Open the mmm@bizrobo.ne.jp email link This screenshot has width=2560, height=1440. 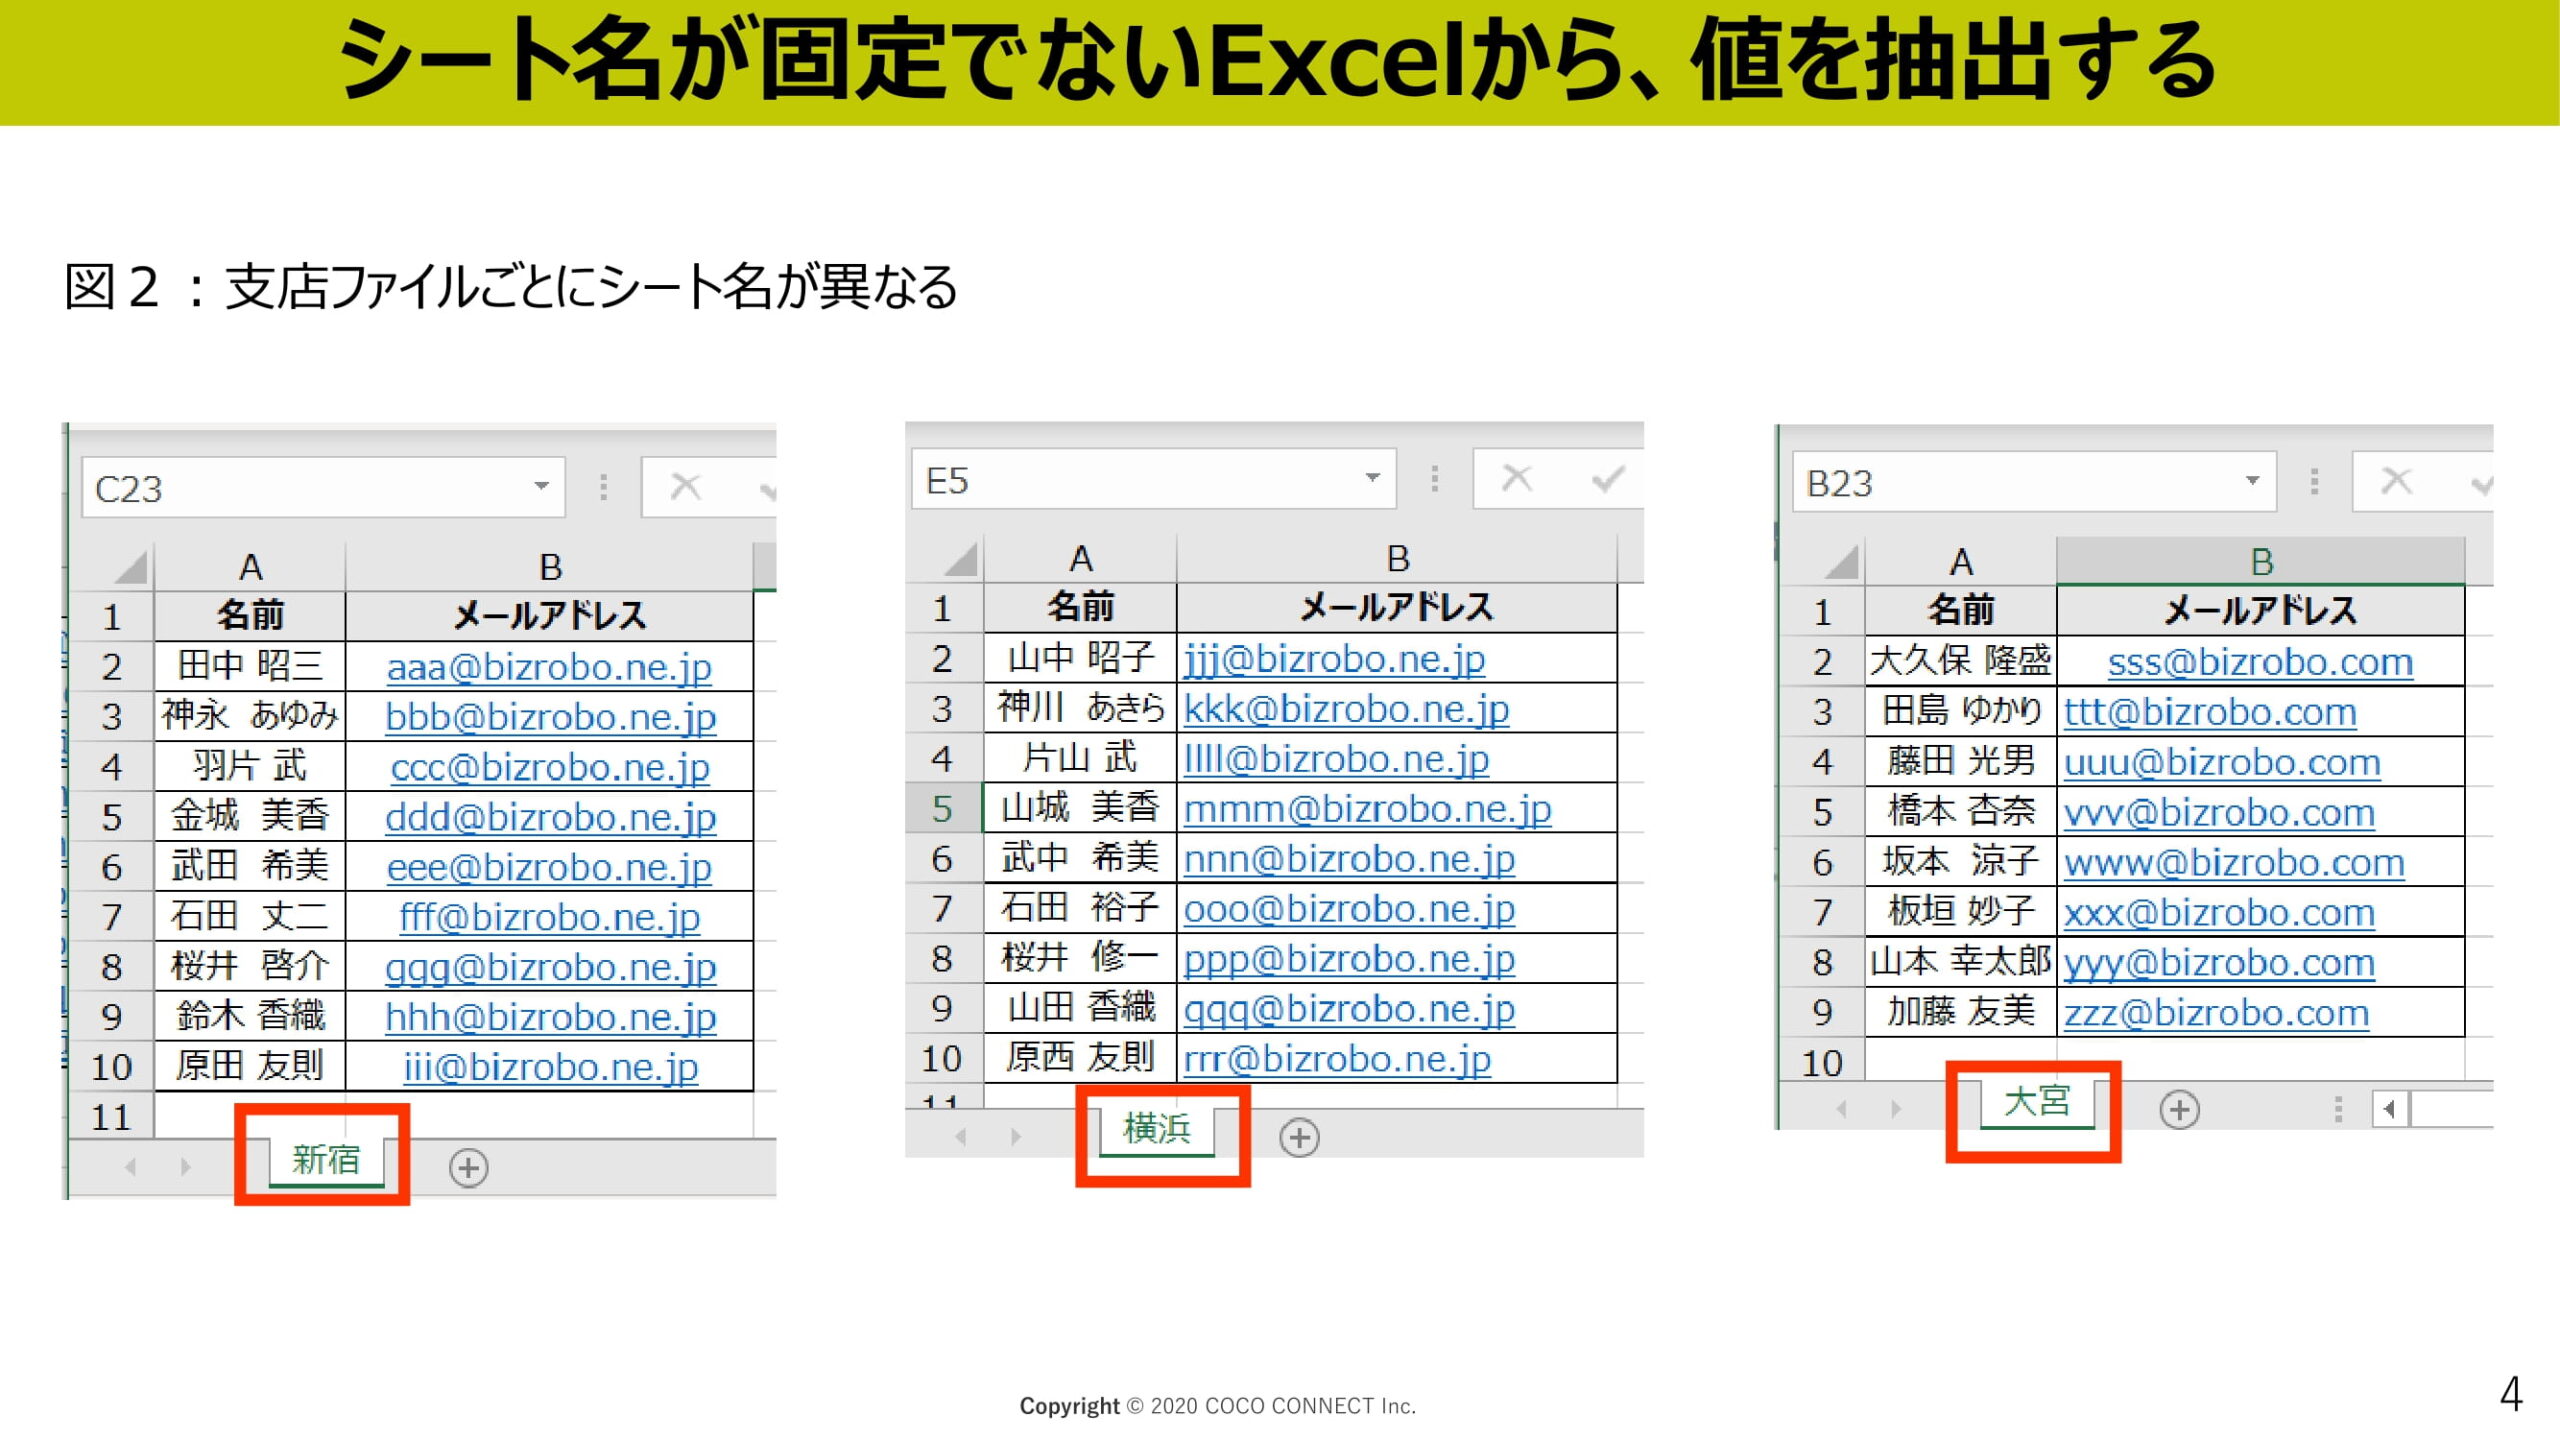(1367, 809)
